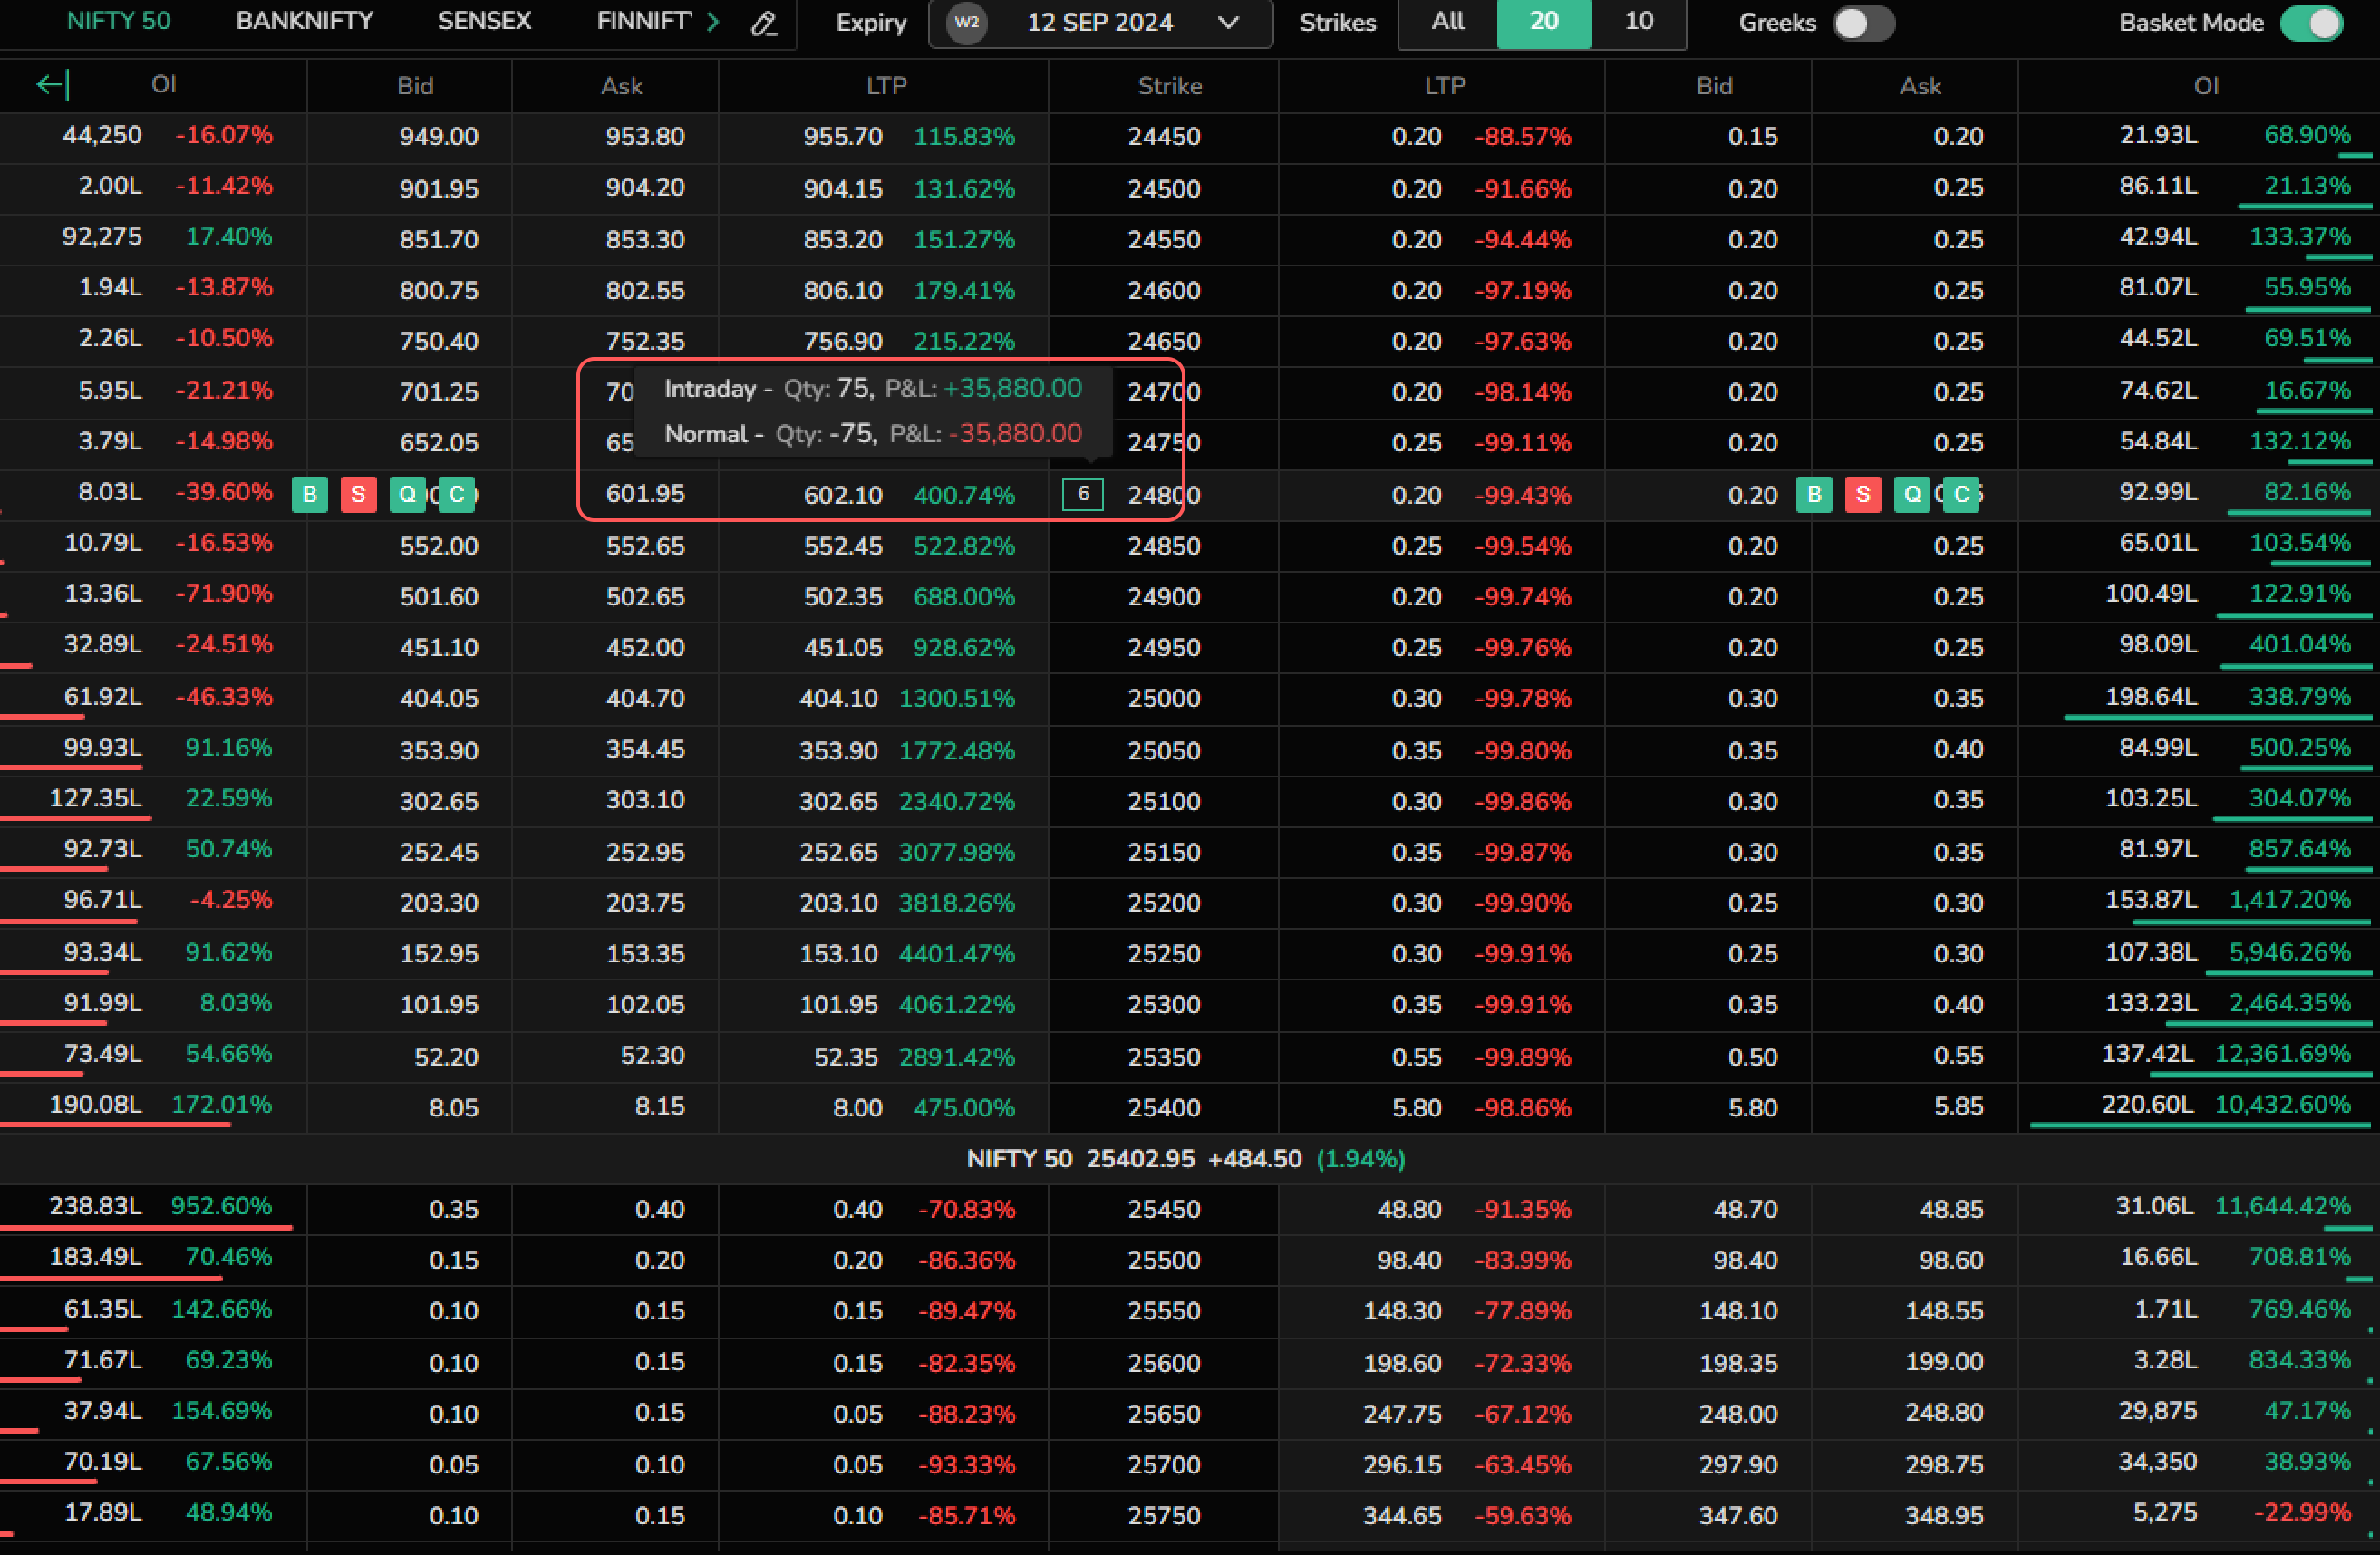Click call-side Sell (S) button on 24800 row
The width and height of the screenshot is (2380, 1555).
(x=358, y=494)
